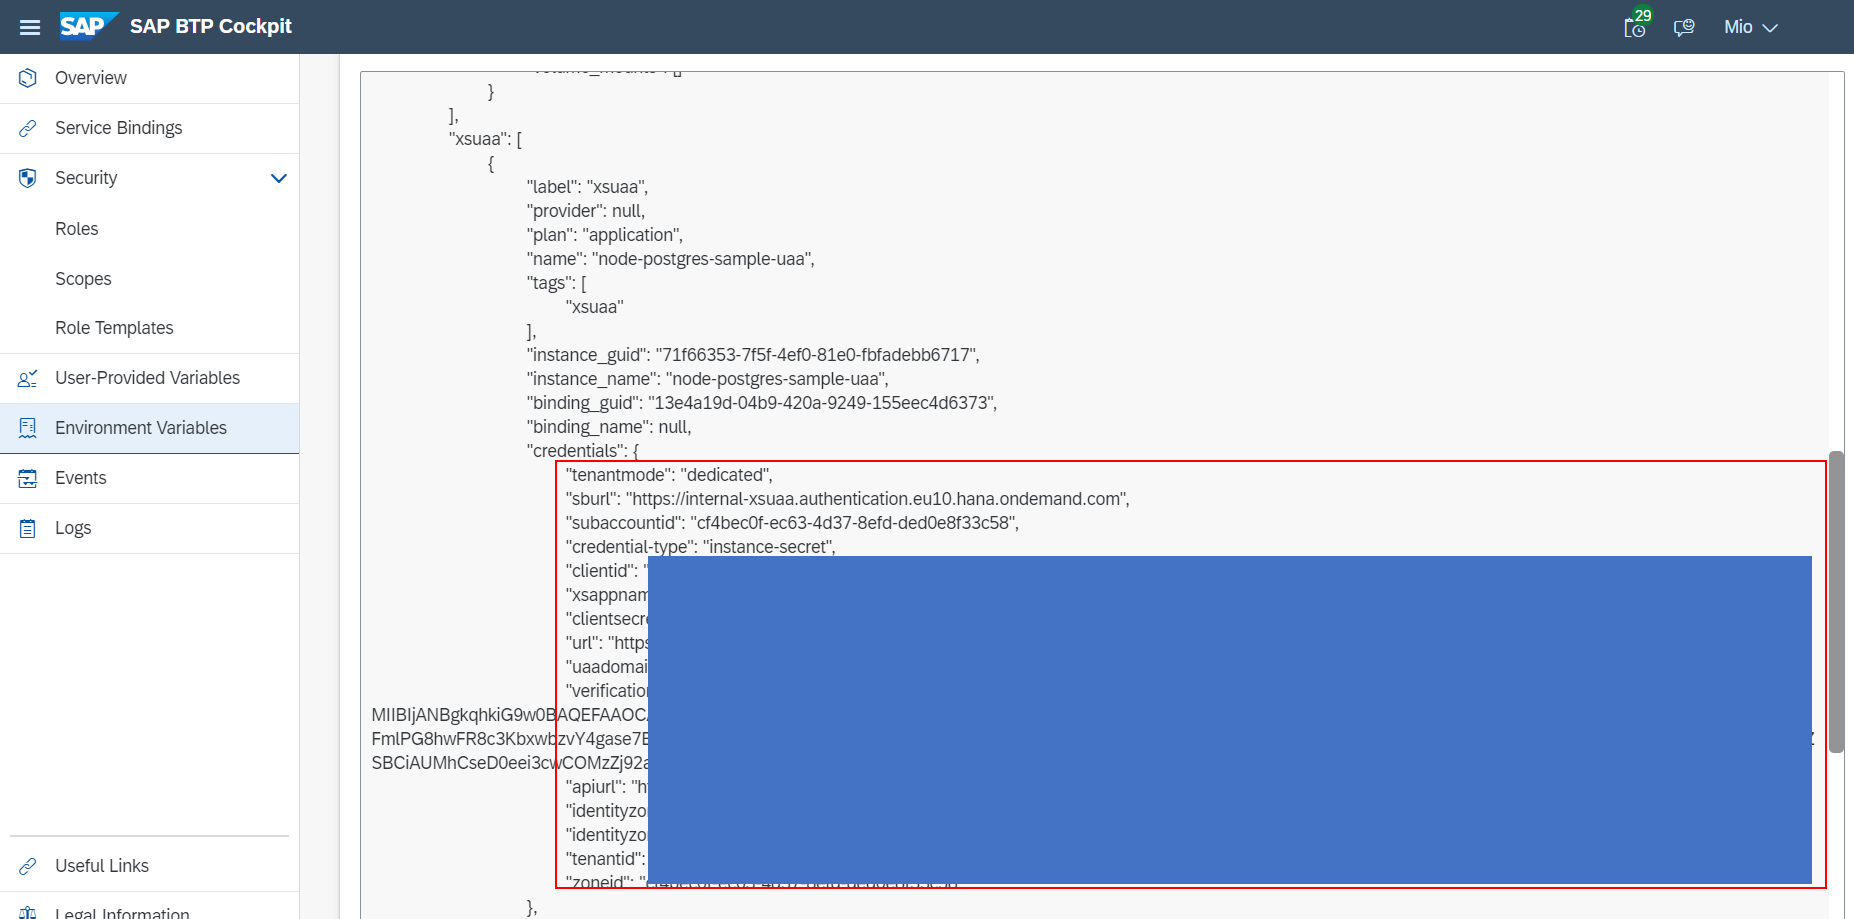The height and width of the screenshot is (919, 1854).
Task: Click the "label": "xsuaa" line
Action: click(x=587, y=187)
